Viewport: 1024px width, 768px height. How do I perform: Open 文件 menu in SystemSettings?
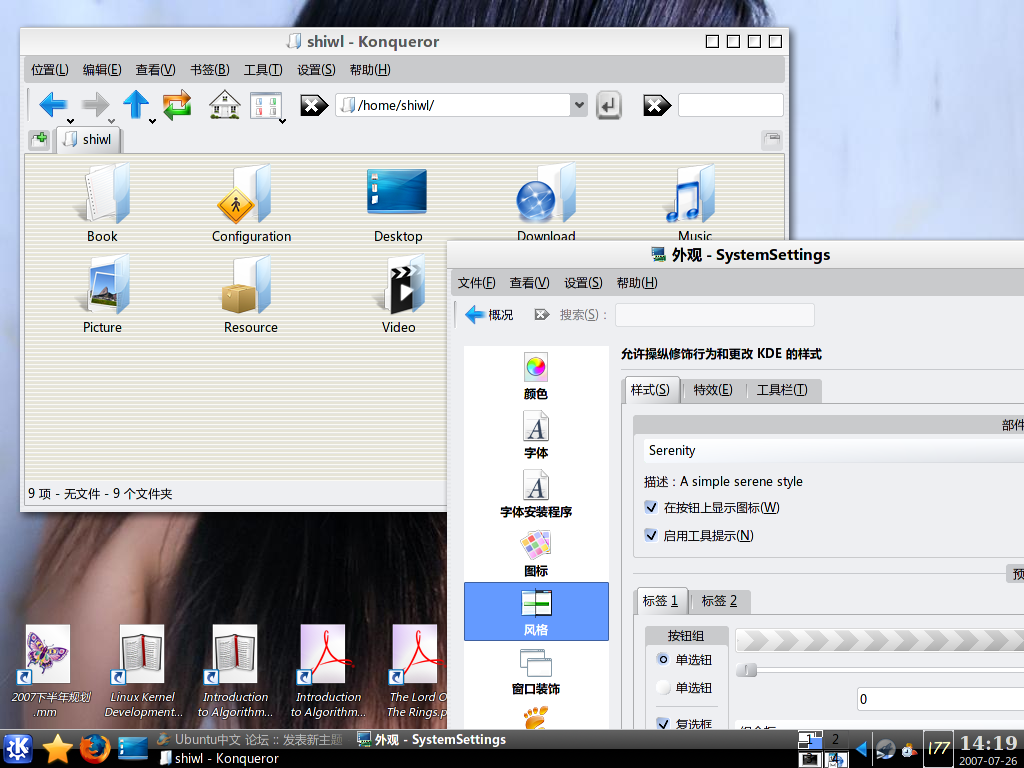point(476,283)
